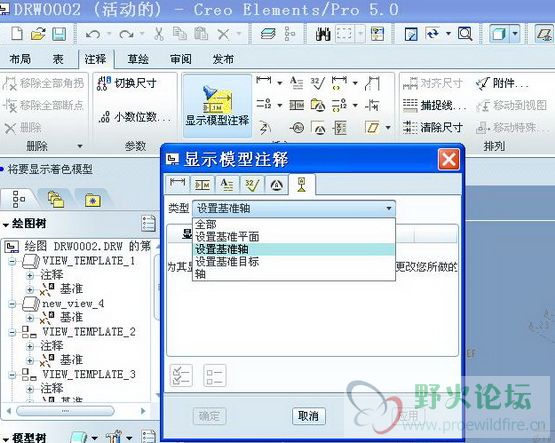
Task: Select the dimensions tab in dialog
Action: click(x=177, y=184)
